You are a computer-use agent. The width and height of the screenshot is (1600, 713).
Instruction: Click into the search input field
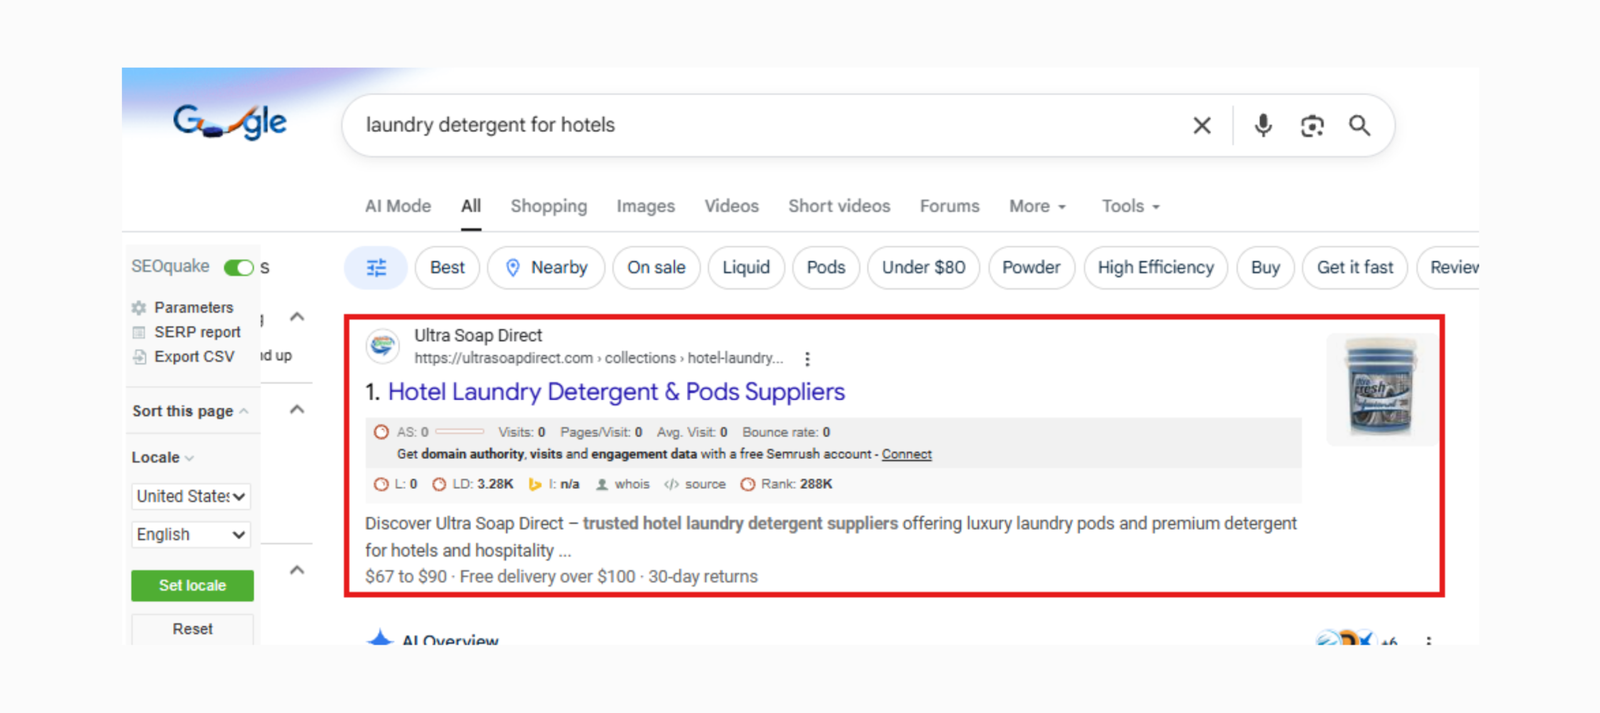pyautogui.click(x=760, y=125)
